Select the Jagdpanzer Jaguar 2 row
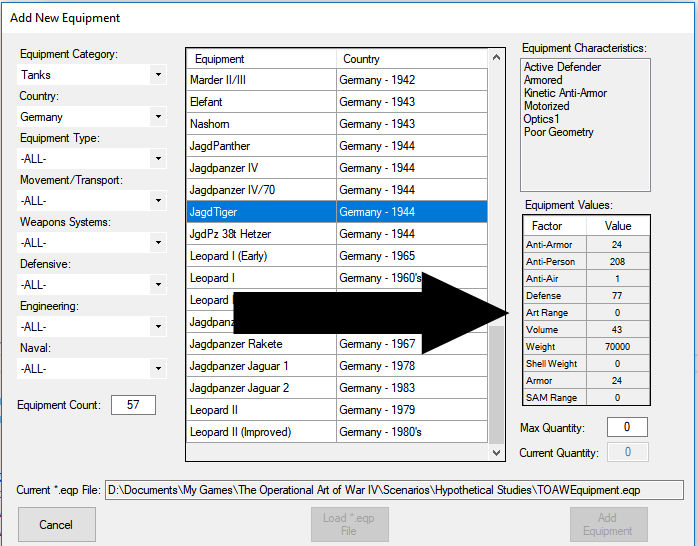698x546 pixels. point(337,388)
